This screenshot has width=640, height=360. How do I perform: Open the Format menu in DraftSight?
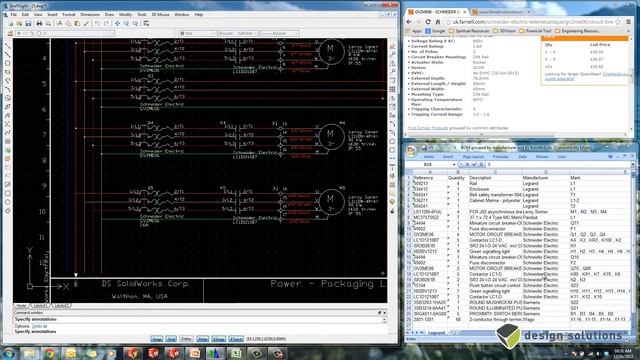coord(69,15)
